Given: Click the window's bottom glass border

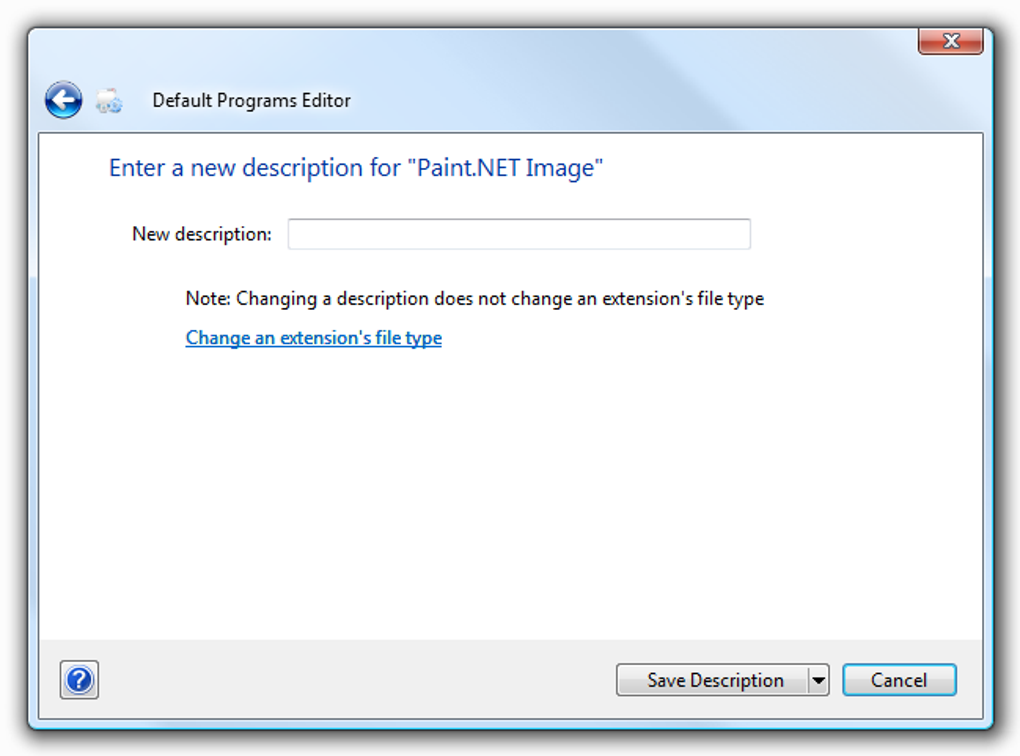Looking at the screenshot, I should click(510, 723).
